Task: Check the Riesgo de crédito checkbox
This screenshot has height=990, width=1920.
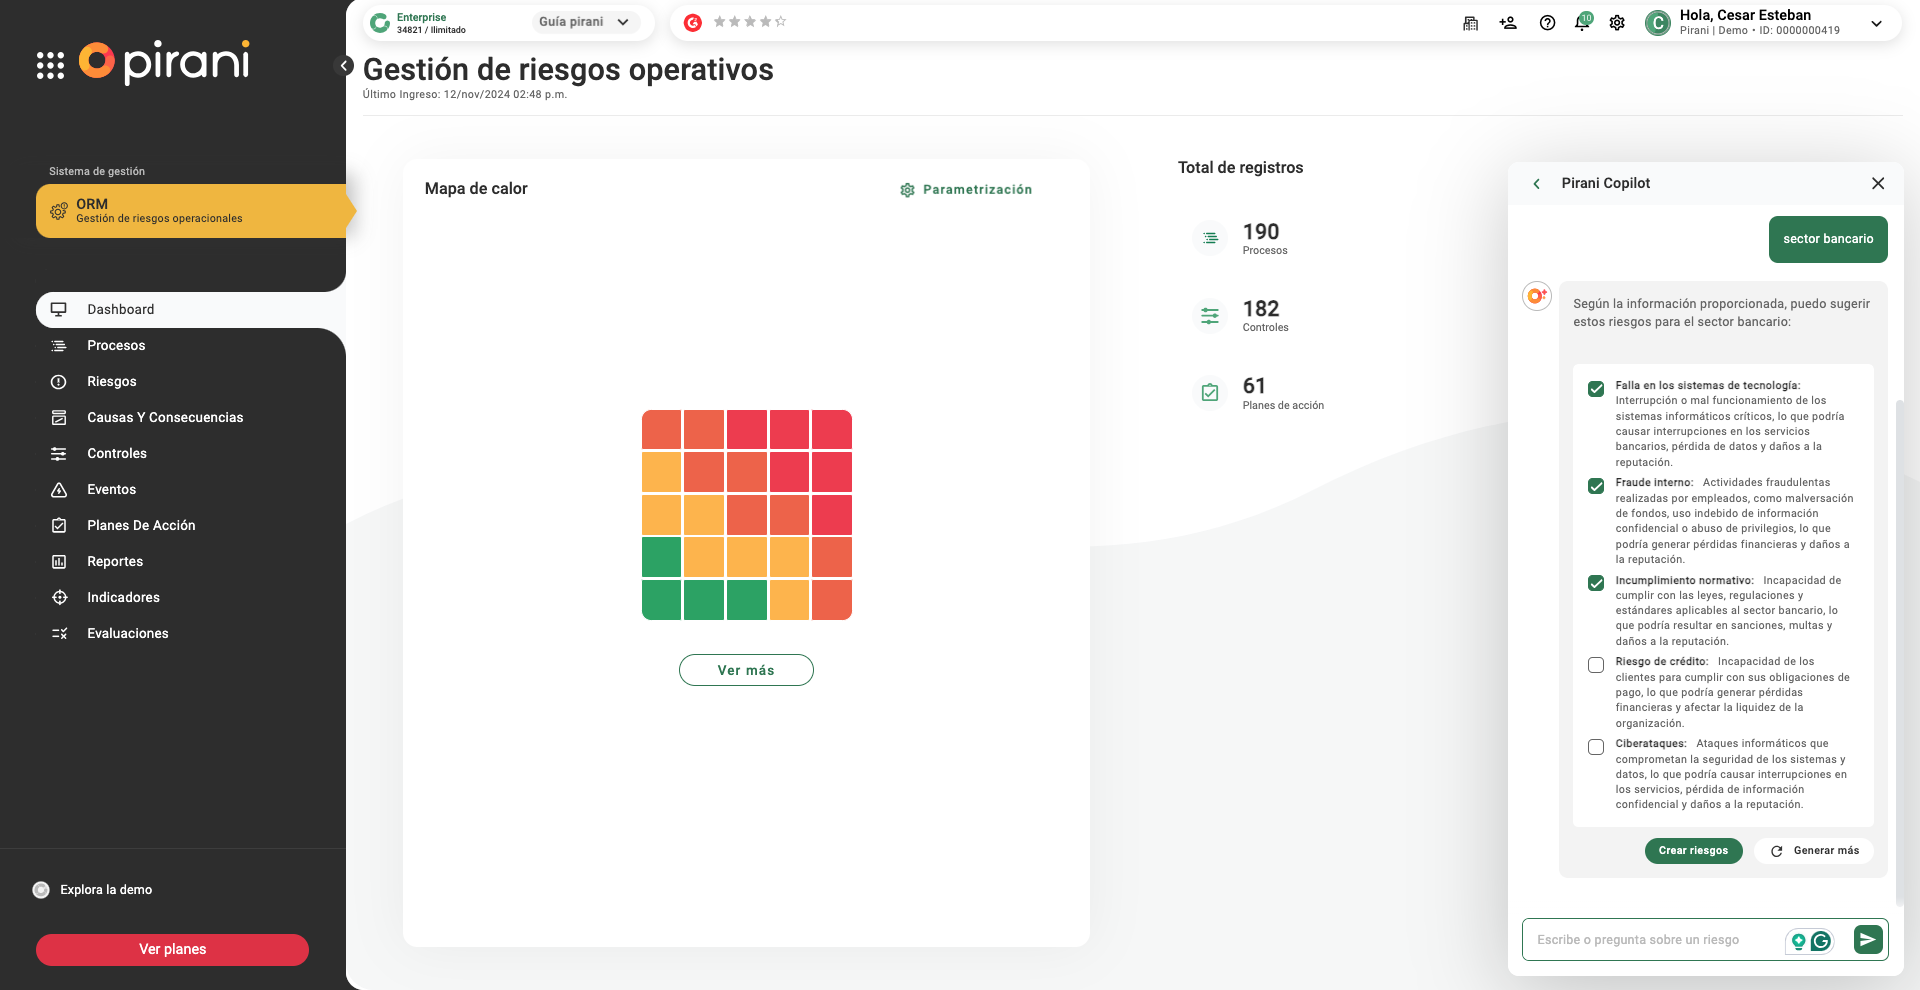Action: click(1596, 665)
